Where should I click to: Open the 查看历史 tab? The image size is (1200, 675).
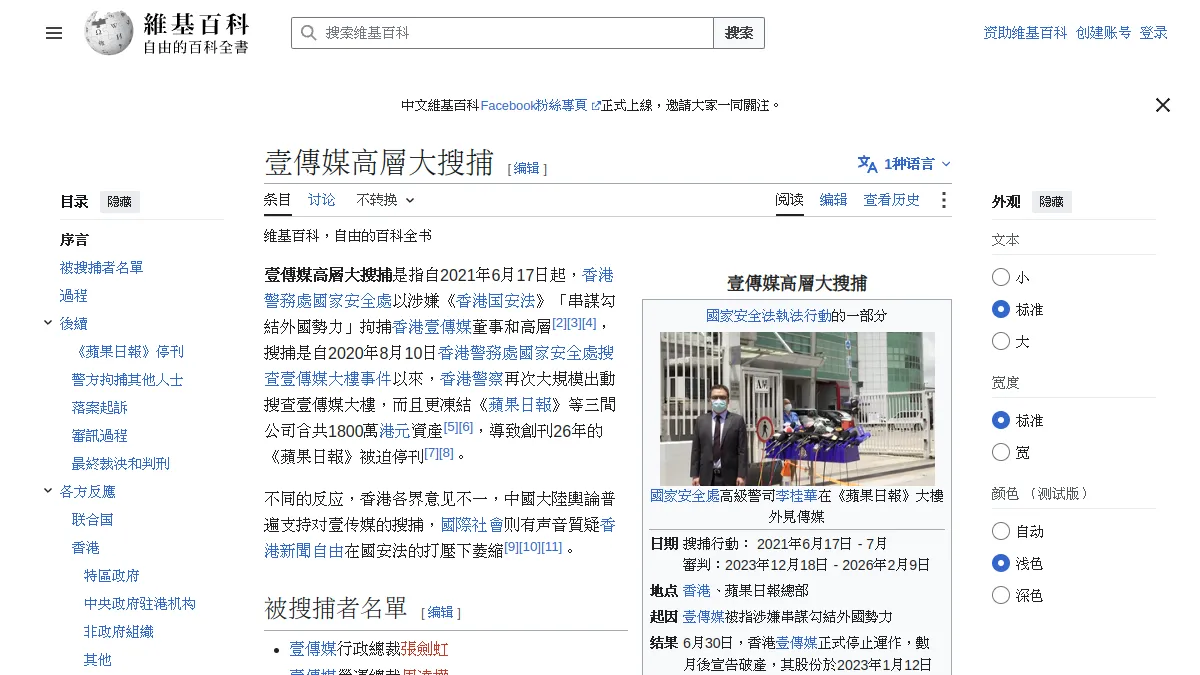point(892,200)
